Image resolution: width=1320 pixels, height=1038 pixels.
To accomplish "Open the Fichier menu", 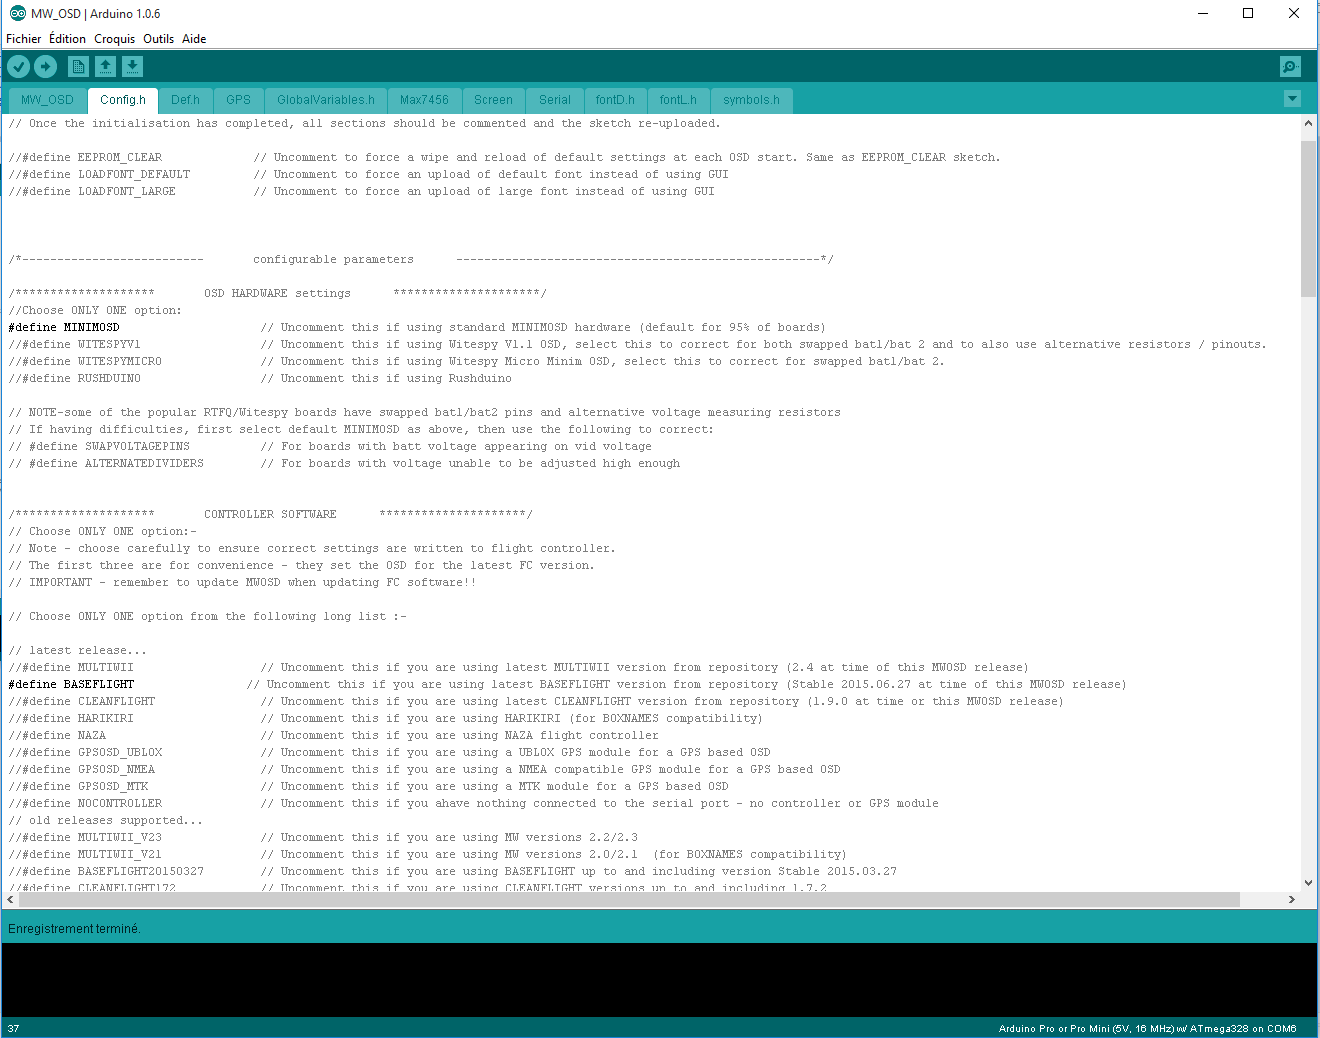I will click(24, 39).
